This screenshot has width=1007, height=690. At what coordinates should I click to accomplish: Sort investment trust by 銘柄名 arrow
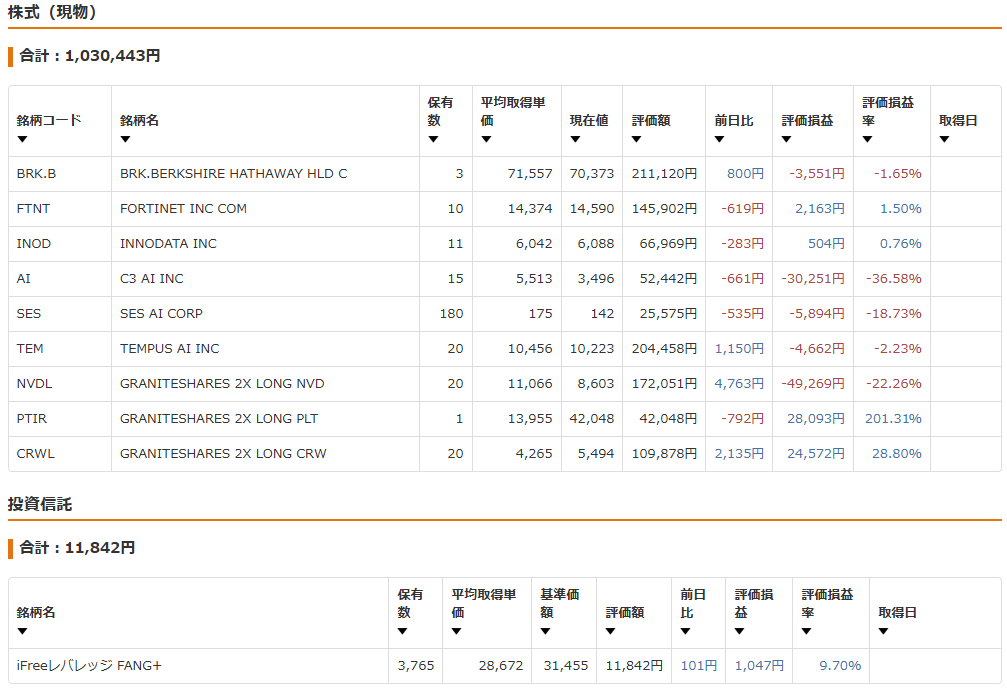click(22, 632)
